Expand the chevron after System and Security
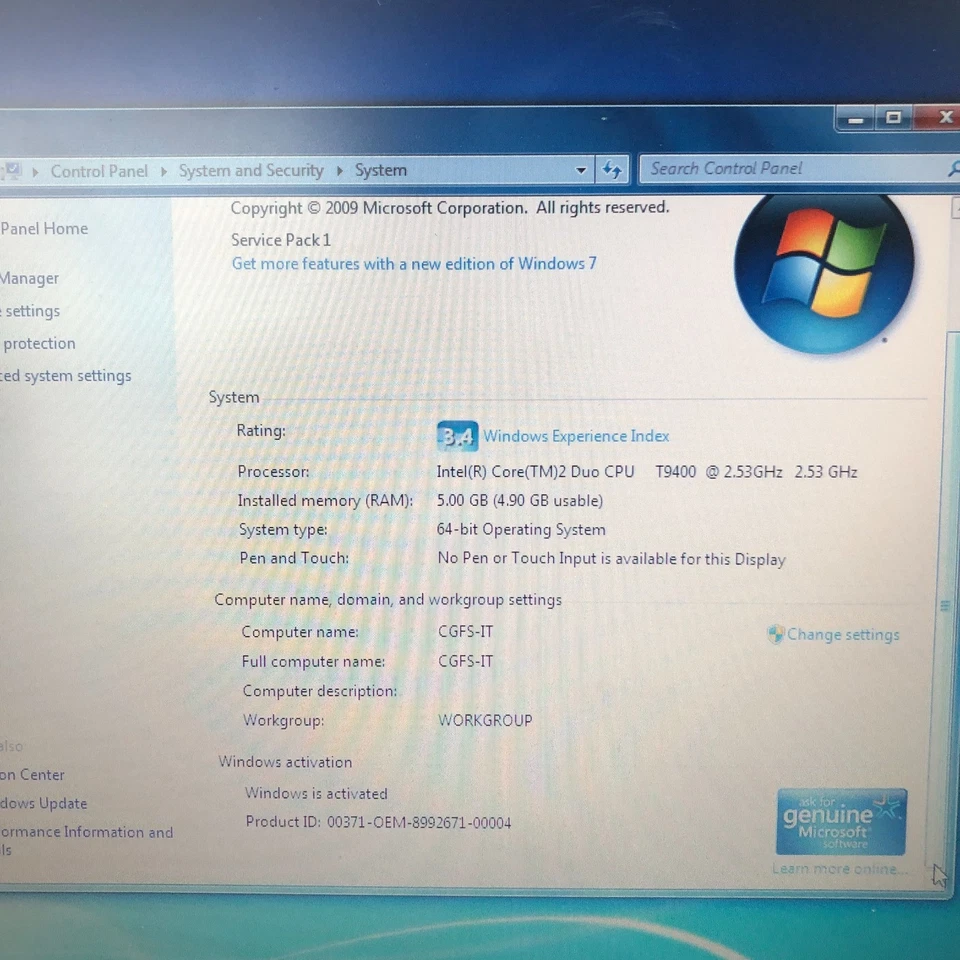960x960 pixels. point(338,171)
